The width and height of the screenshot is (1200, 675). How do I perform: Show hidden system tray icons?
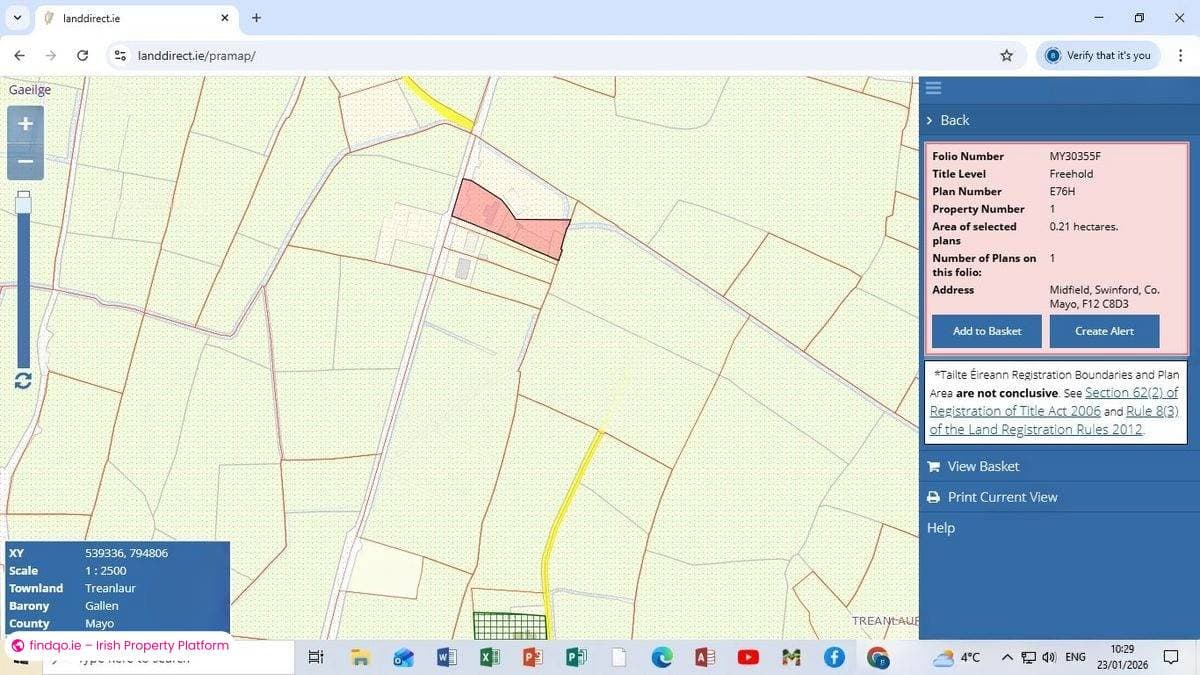click(1007, 657)
